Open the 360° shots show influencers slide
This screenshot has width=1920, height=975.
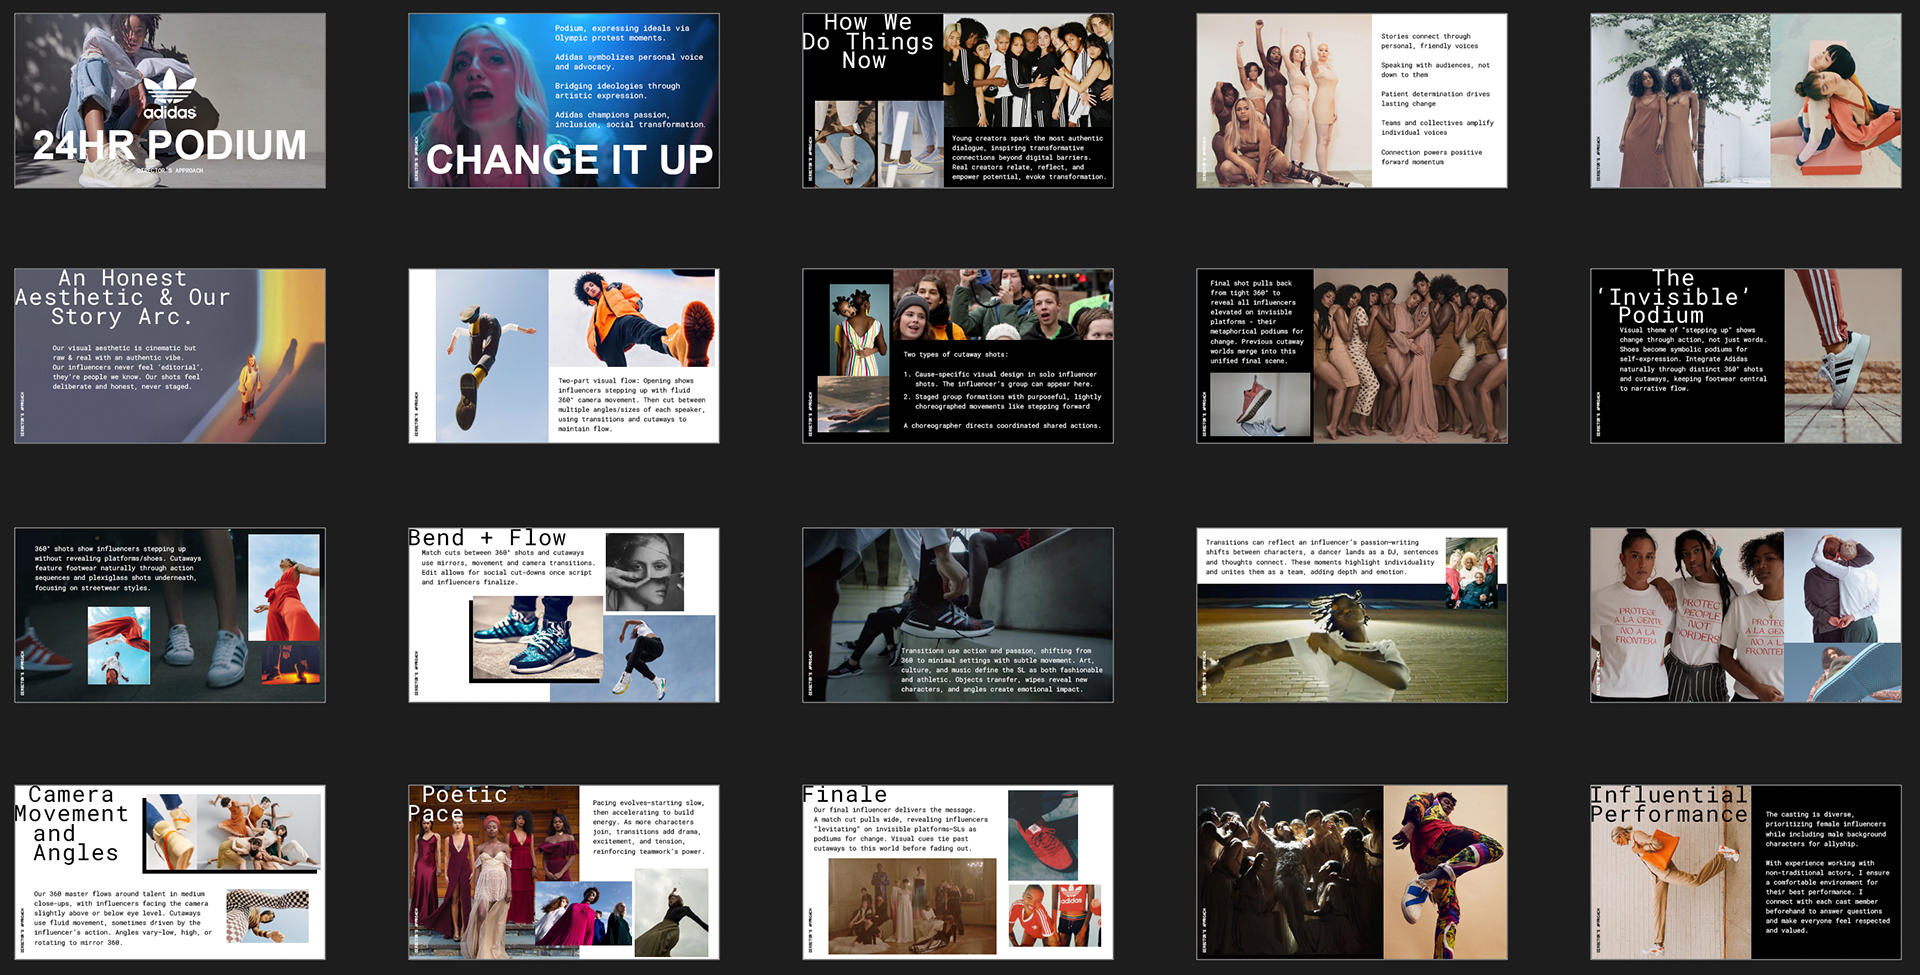(170, 615)
